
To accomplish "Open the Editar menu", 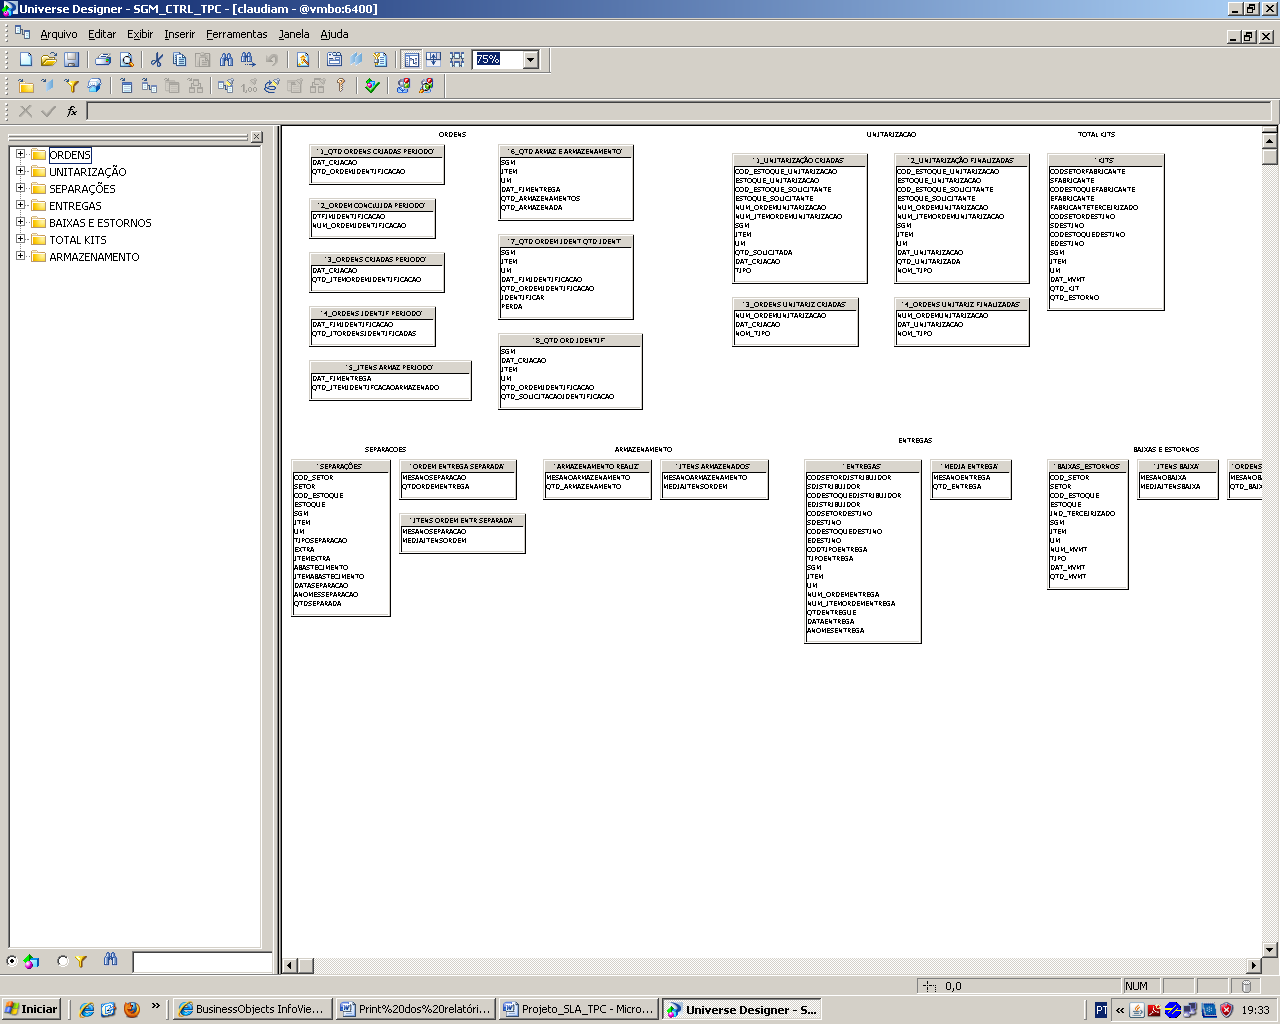I will pyautogui.click(x=102, y=34).
